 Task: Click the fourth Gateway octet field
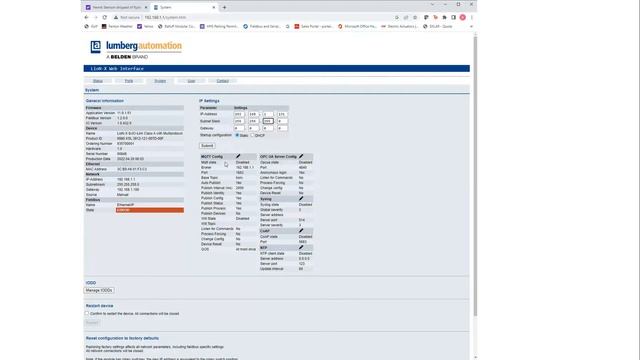coord(282,128)
